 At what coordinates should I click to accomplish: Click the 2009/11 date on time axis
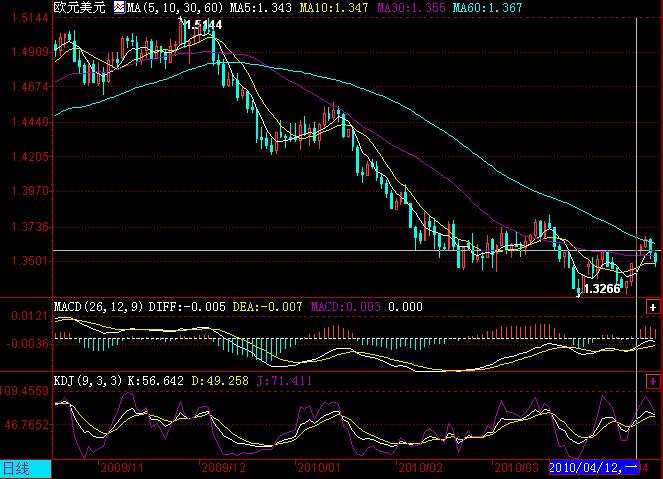click(x=122, y=468)
